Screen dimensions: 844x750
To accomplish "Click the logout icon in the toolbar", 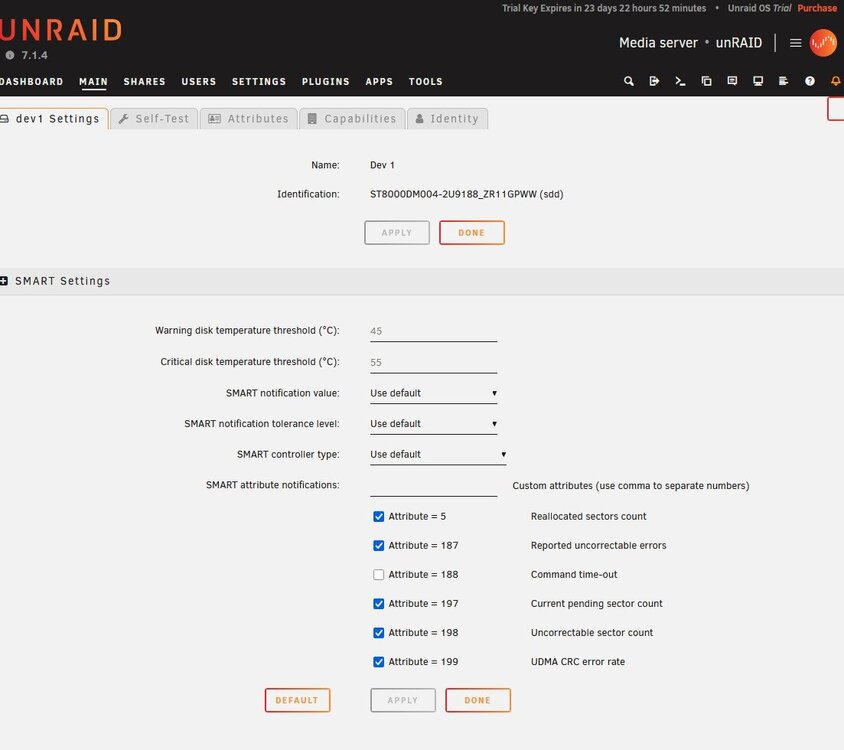I will point(654,81).
